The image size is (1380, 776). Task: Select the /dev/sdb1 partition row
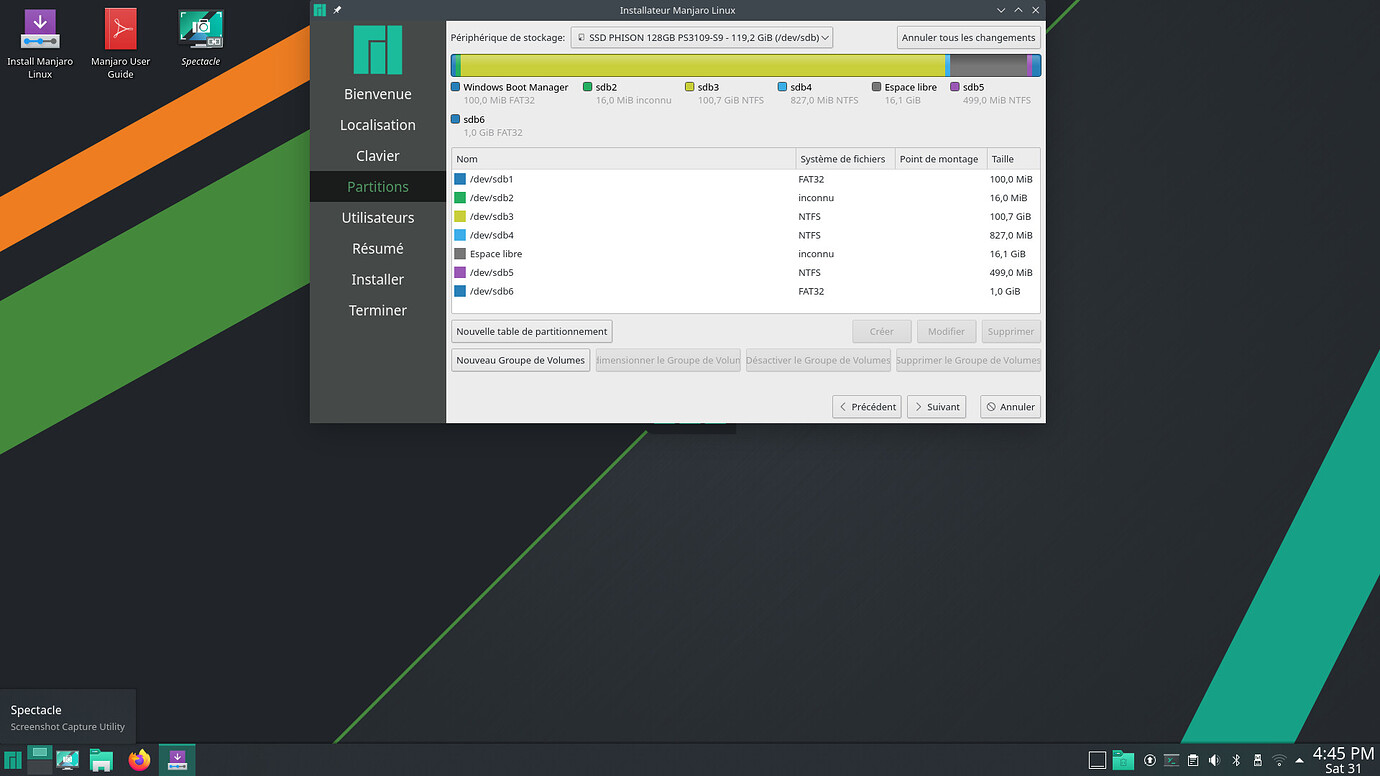click(746, 179)
